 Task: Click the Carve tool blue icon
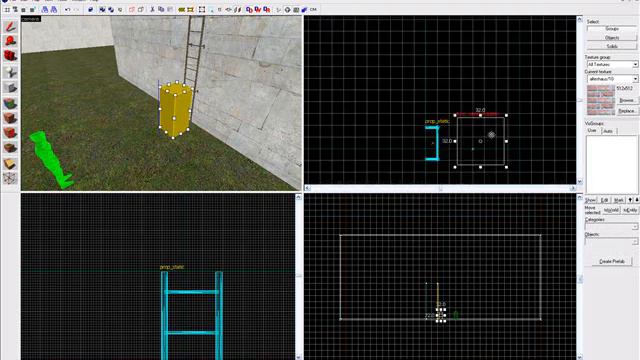pos(91,9)
